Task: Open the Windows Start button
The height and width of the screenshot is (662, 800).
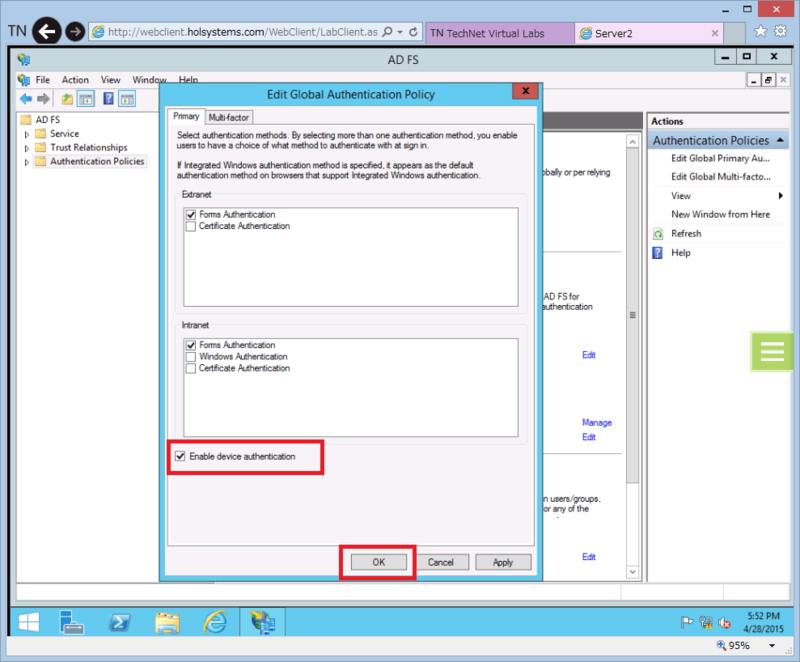Action: point(29,622)
